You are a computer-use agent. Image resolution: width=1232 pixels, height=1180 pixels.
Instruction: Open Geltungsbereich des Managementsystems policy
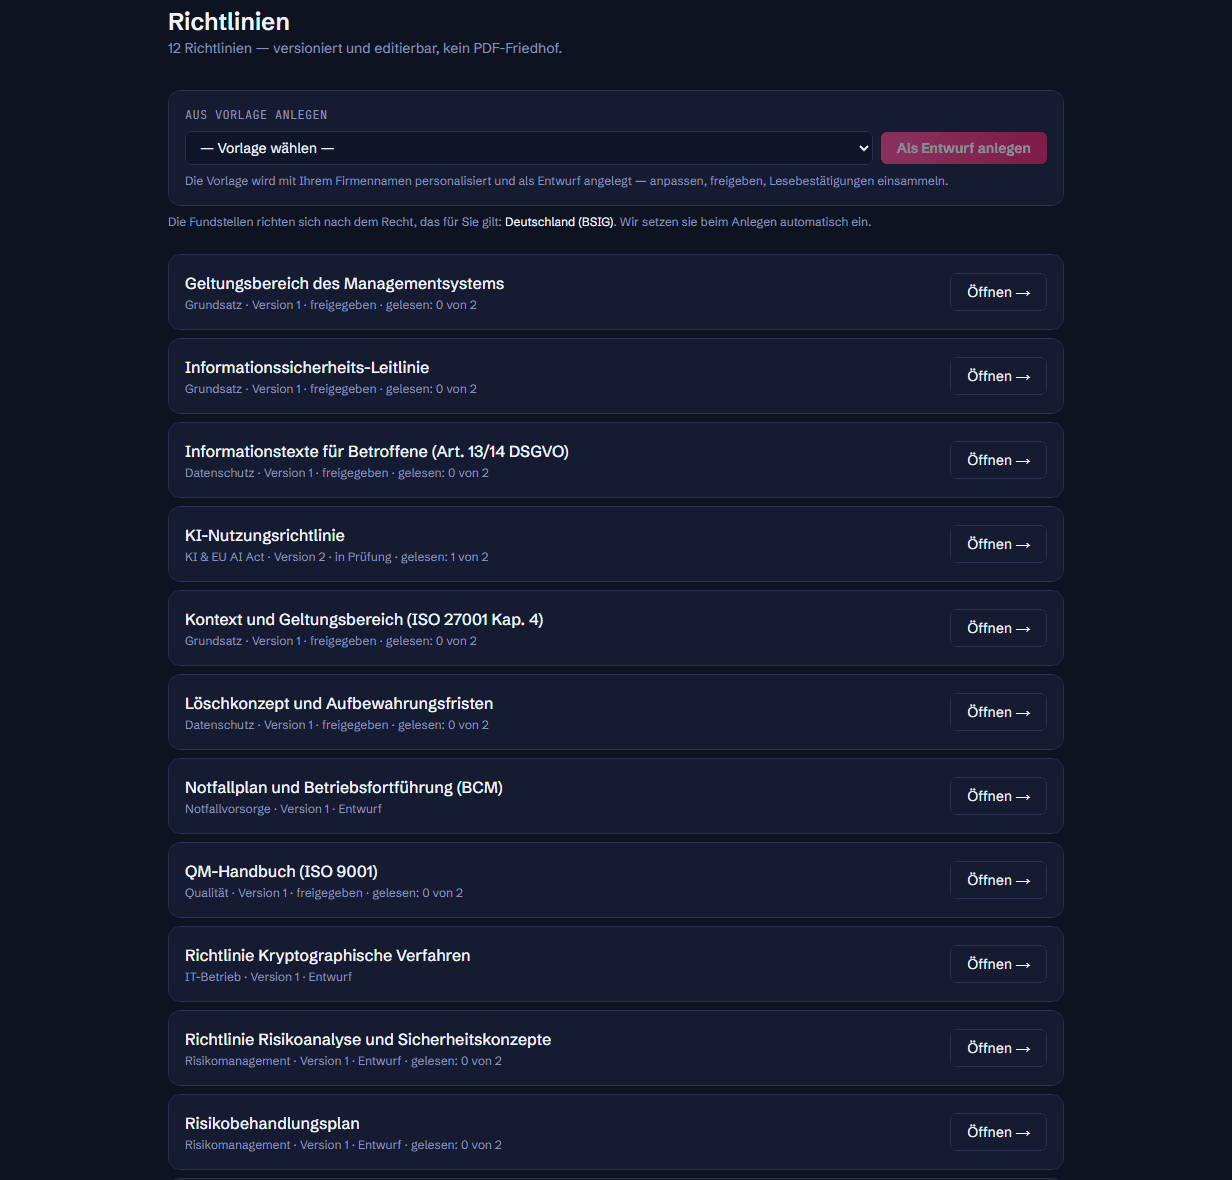point(998,292)
